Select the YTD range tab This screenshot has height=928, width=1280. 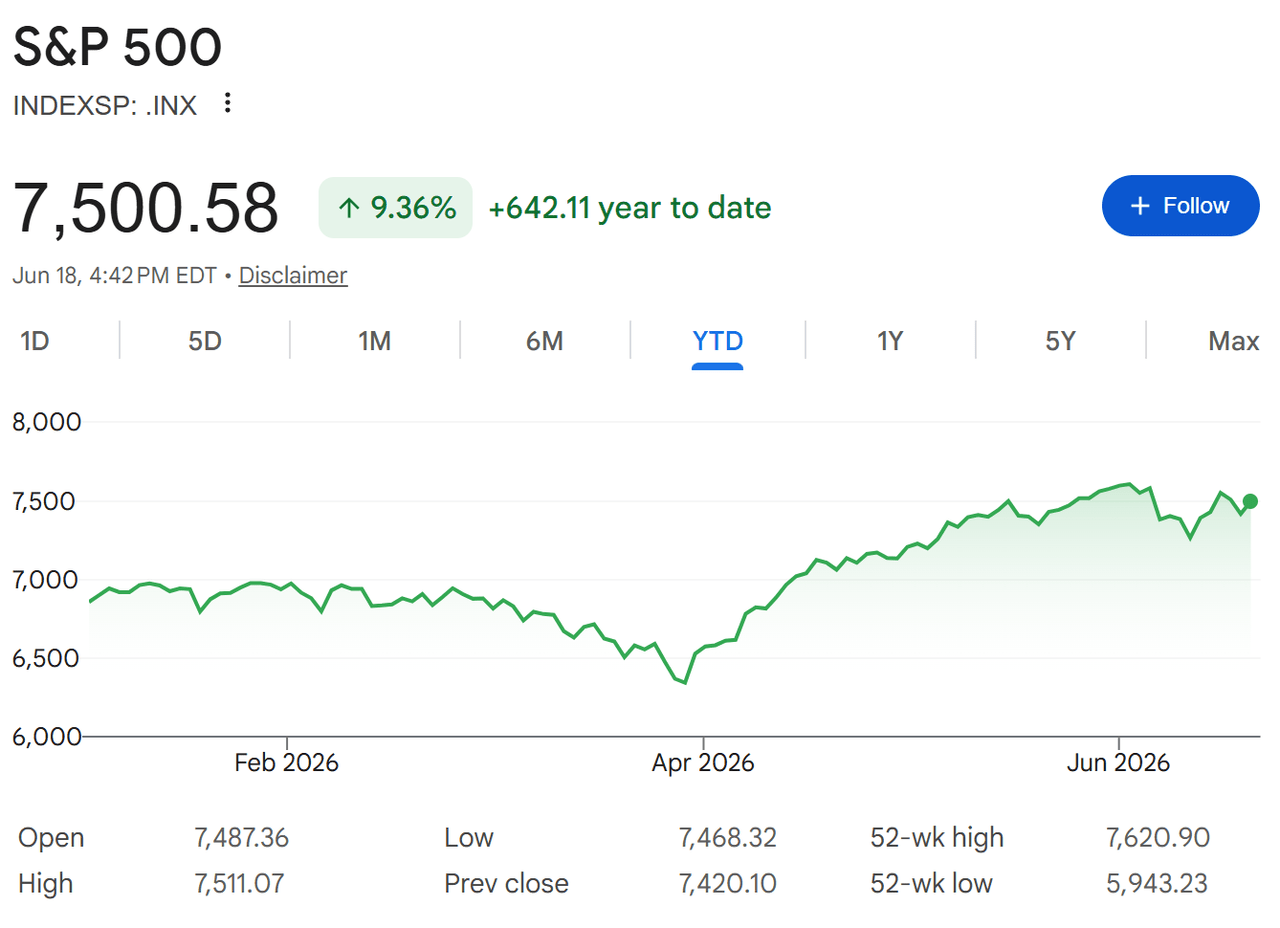point(718,343)
